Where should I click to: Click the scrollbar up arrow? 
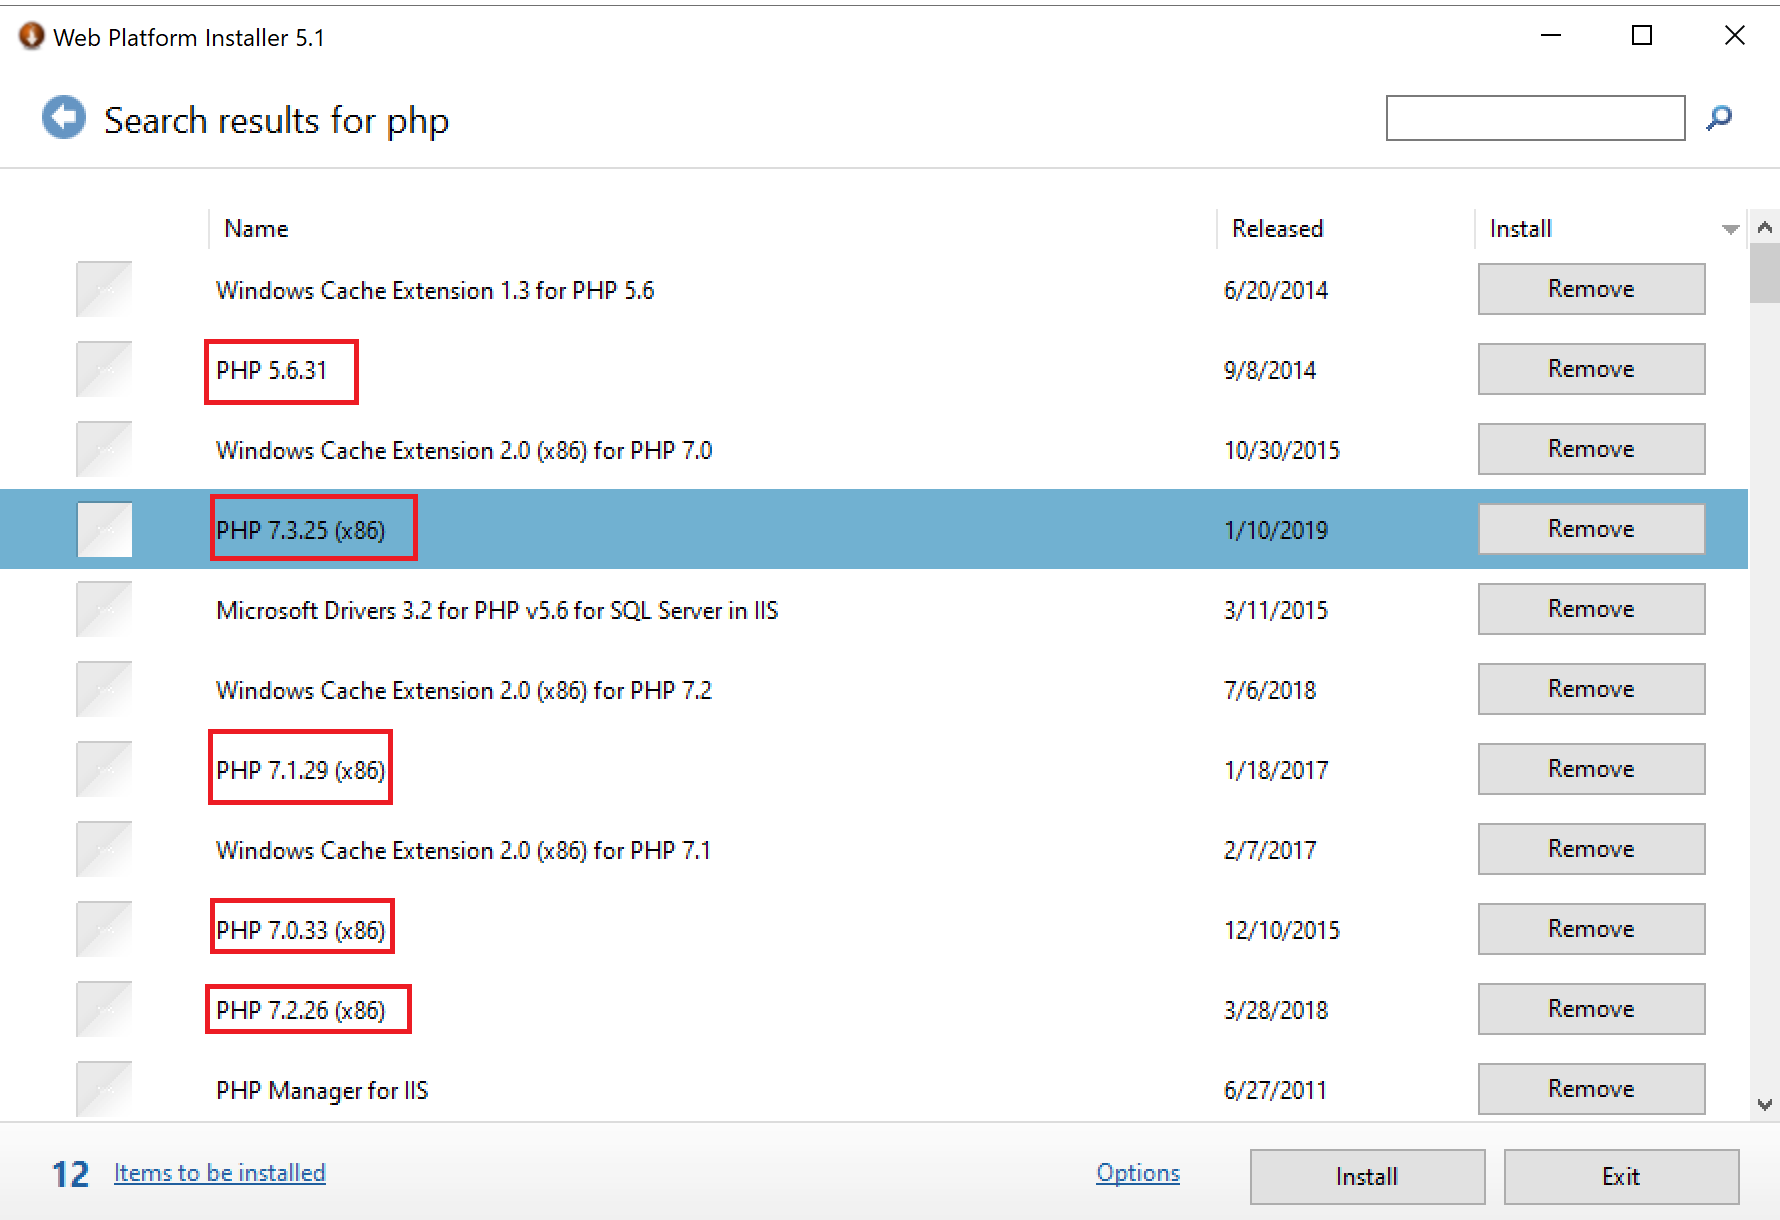(1765, 228)
